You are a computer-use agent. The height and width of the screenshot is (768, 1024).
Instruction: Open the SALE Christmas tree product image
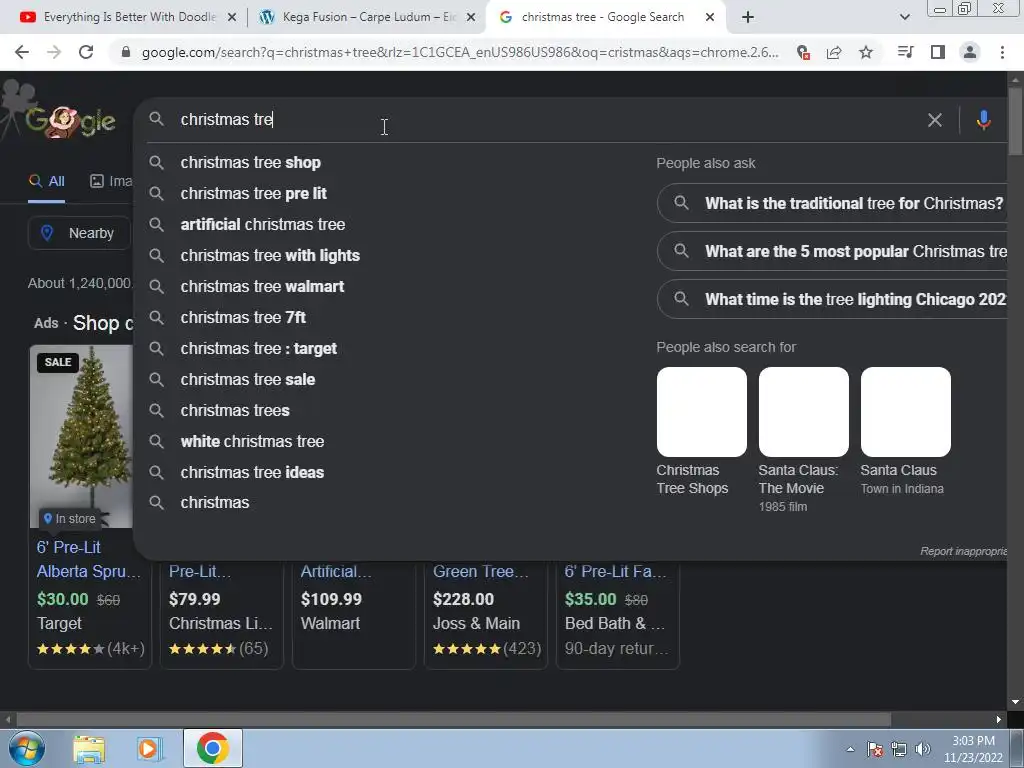[81, 436]
